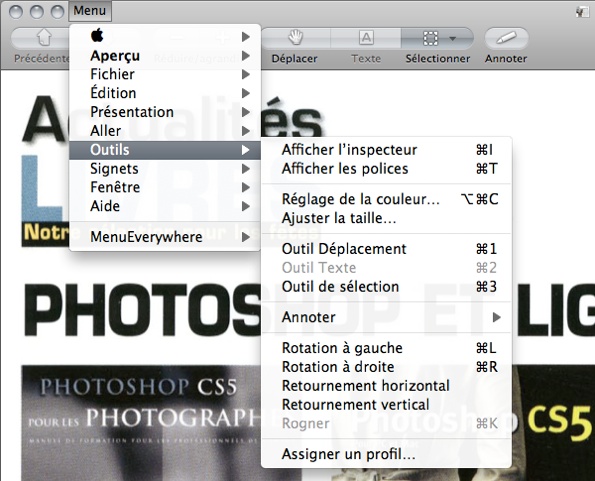
Task: Choose Rotation à gauche
Action: pyautogui.click(x=387, y=348)
